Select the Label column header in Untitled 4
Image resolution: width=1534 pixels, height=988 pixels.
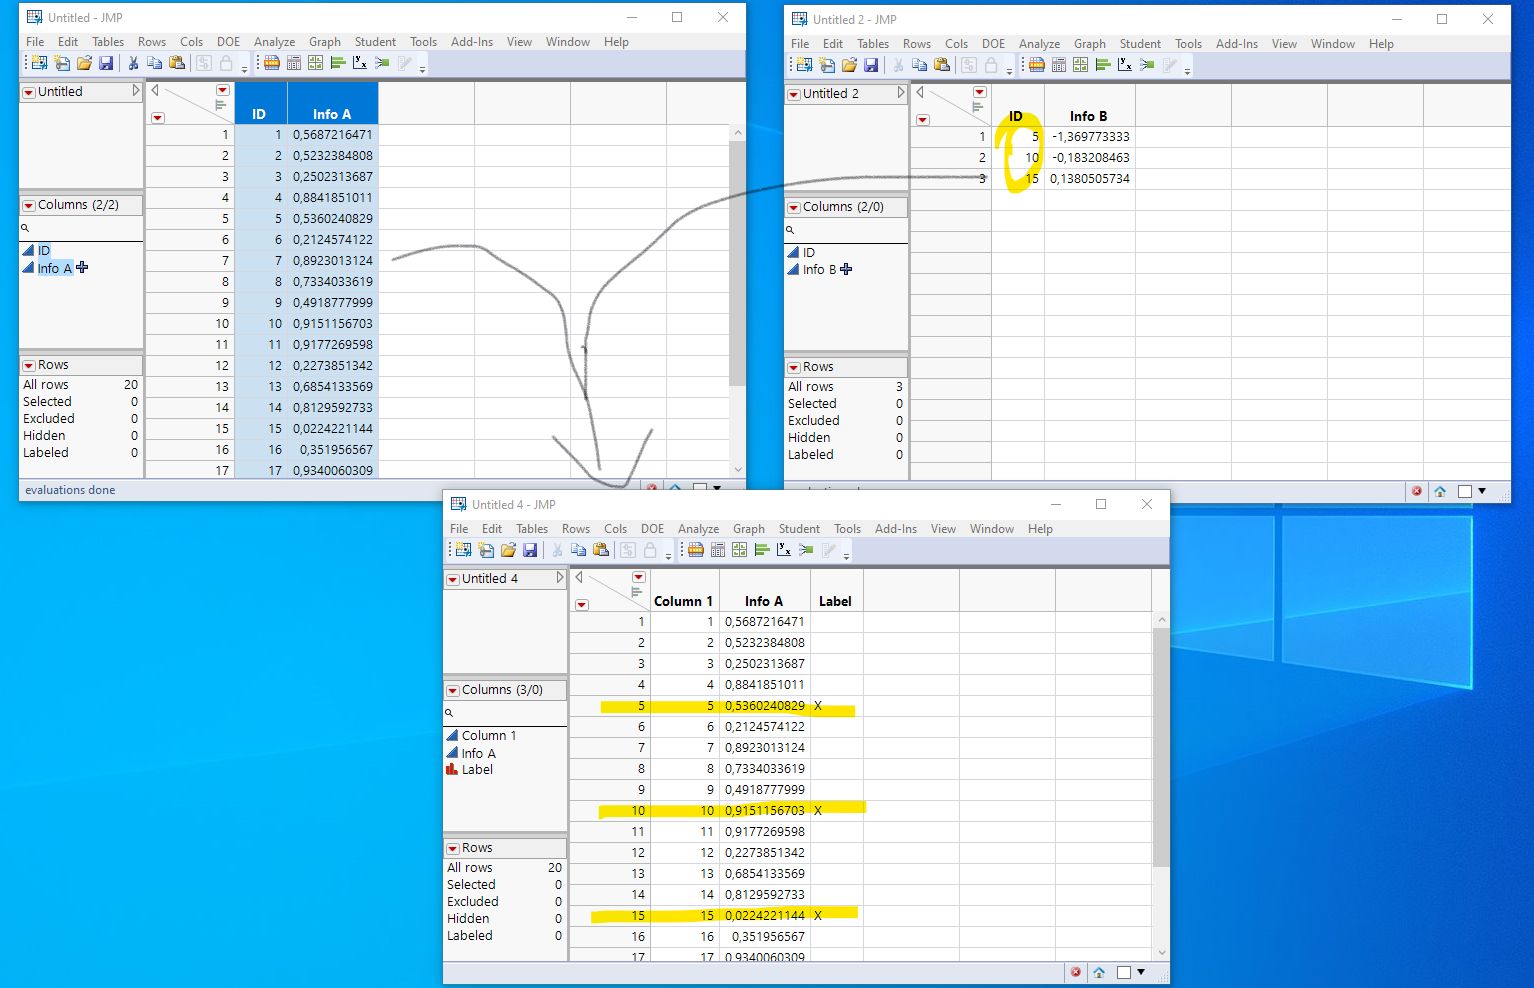pos(835,601)
